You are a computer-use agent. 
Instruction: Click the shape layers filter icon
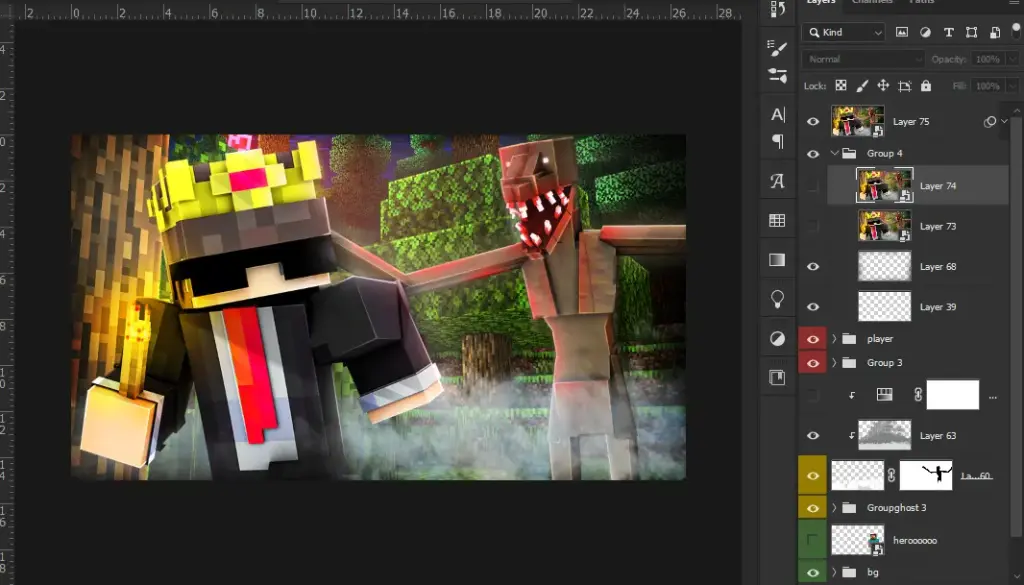tap(972, 32)
